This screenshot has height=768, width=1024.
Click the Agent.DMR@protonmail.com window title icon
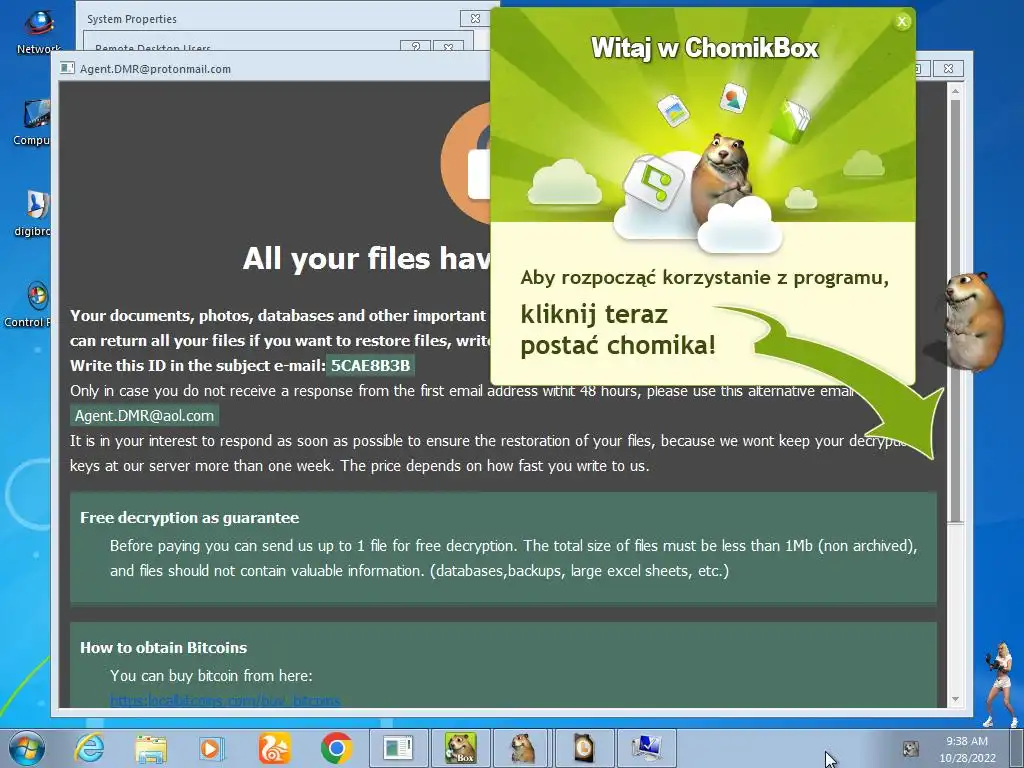(x=67, y=68)
